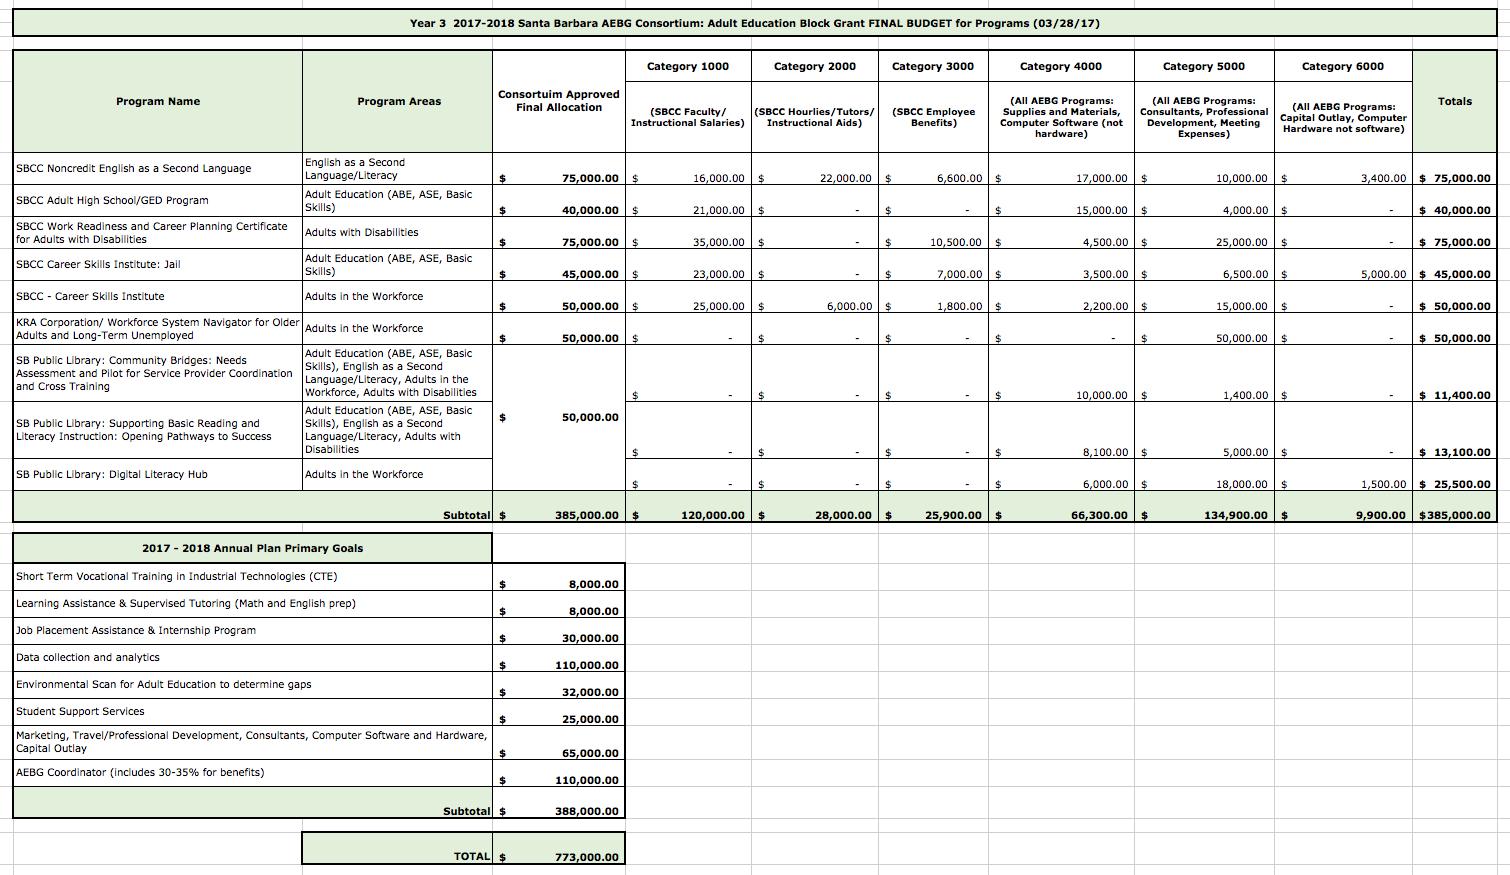Click the KRA Corporation Workforce System Navigator cell
The width and height of the screenshot is (1510, 875).
(x=157, y=329)
